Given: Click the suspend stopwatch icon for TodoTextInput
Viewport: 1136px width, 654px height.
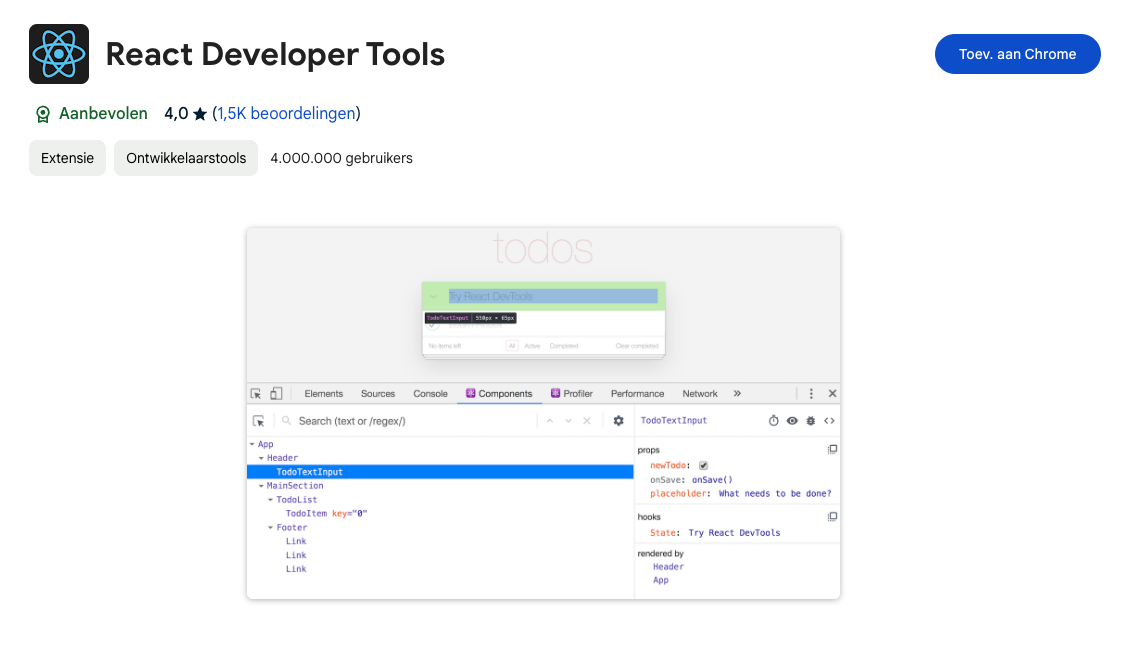Looking at the screenshot, I should [773, 421].
